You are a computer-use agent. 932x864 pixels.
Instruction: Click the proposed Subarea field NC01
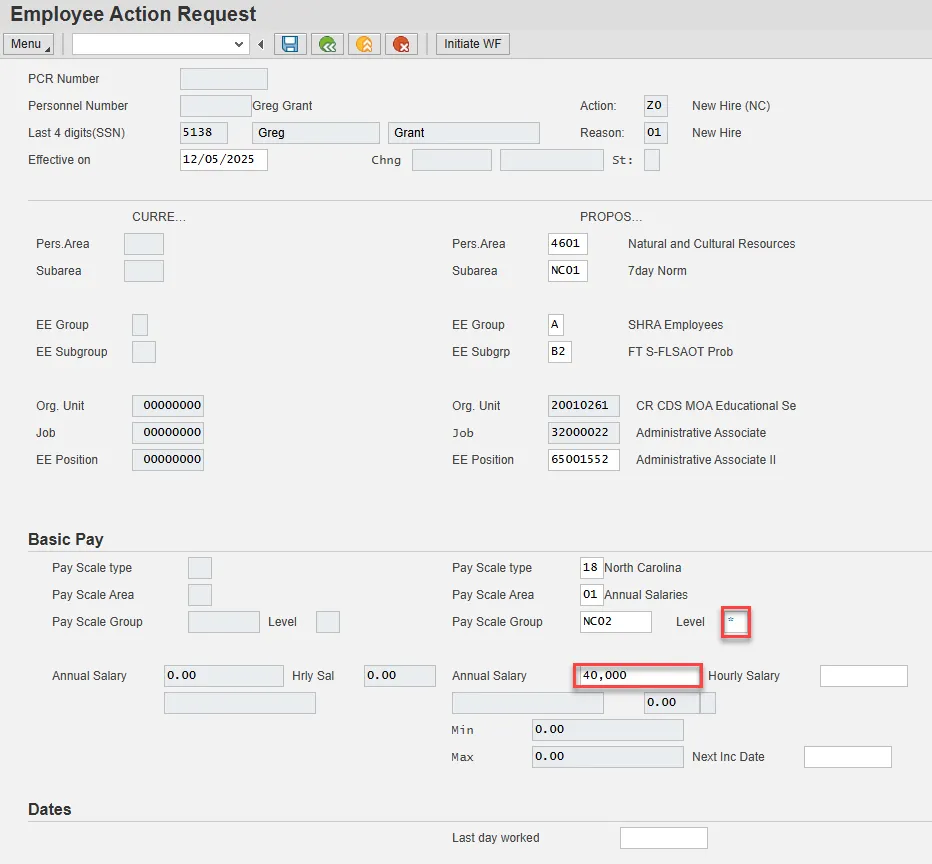(x=568, y=271)
